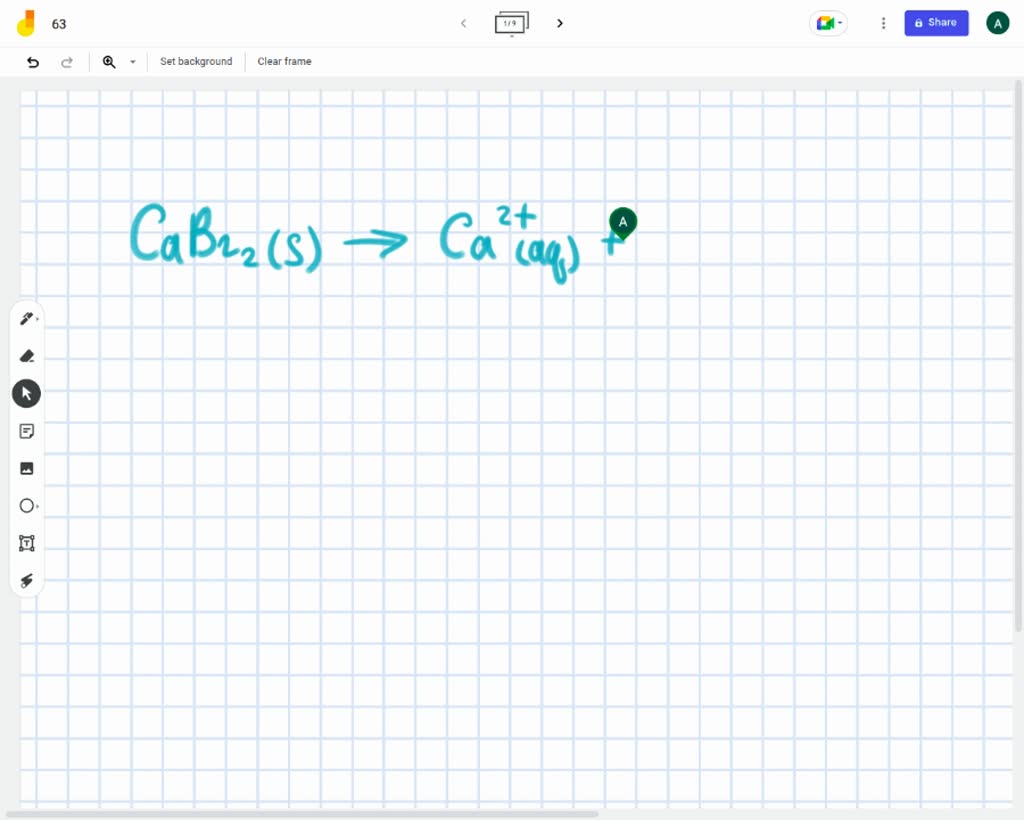This screenshot has width=1024, height=820.
Task: Open the more options three-dot menu
Action: point(883,23)
